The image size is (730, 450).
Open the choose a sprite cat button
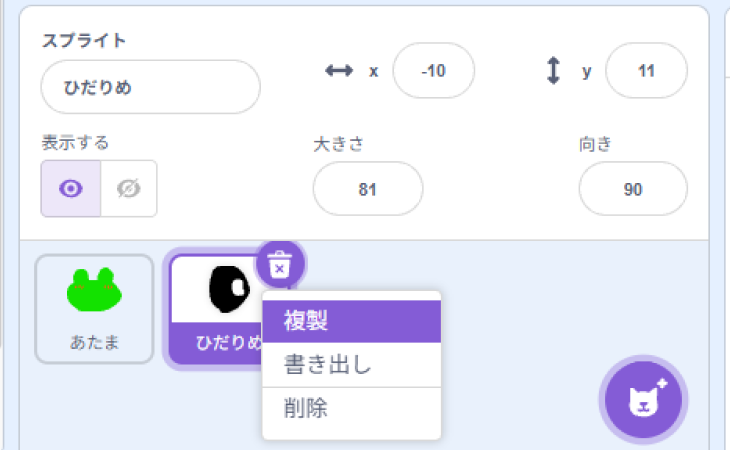(x=643, y=400)
